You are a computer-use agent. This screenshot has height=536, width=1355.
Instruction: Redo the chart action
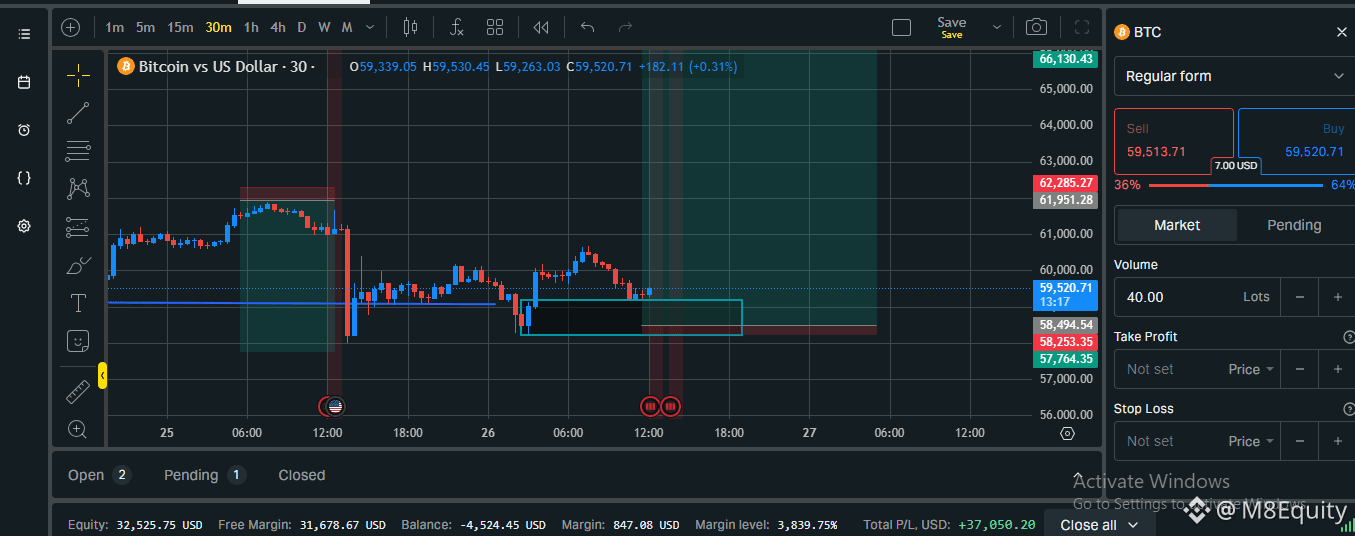(x=625, y=27)
